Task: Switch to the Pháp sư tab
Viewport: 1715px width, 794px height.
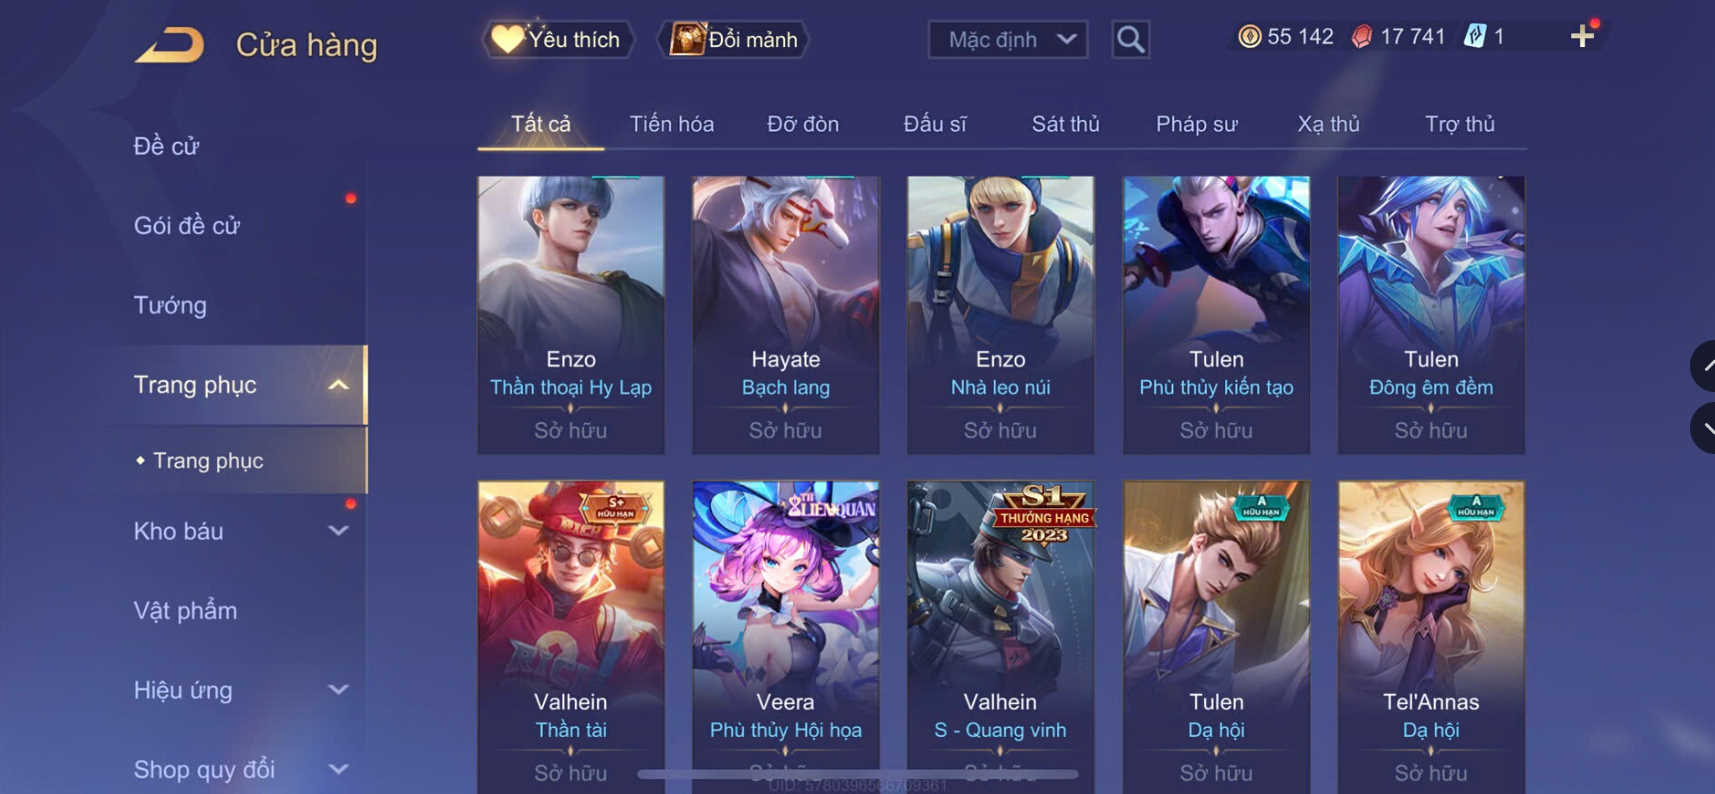Action: click(x=1196, y=124)
